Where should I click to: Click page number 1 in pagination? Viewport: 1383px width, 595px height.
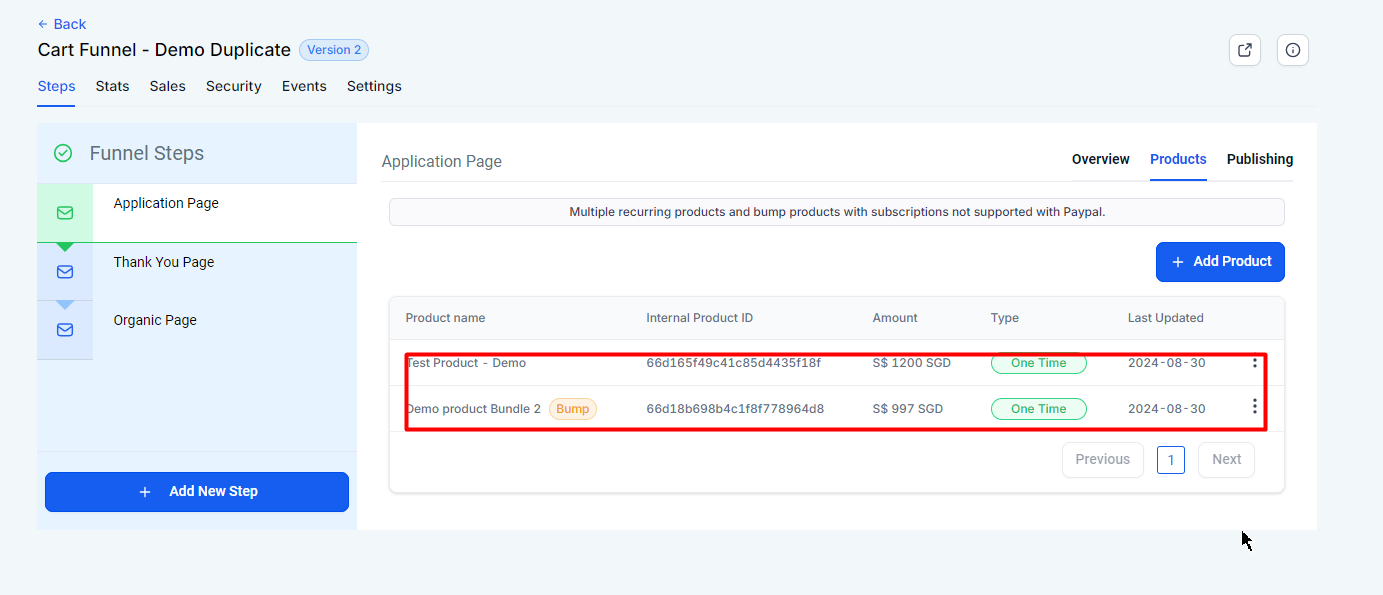tap(1171, 460)
